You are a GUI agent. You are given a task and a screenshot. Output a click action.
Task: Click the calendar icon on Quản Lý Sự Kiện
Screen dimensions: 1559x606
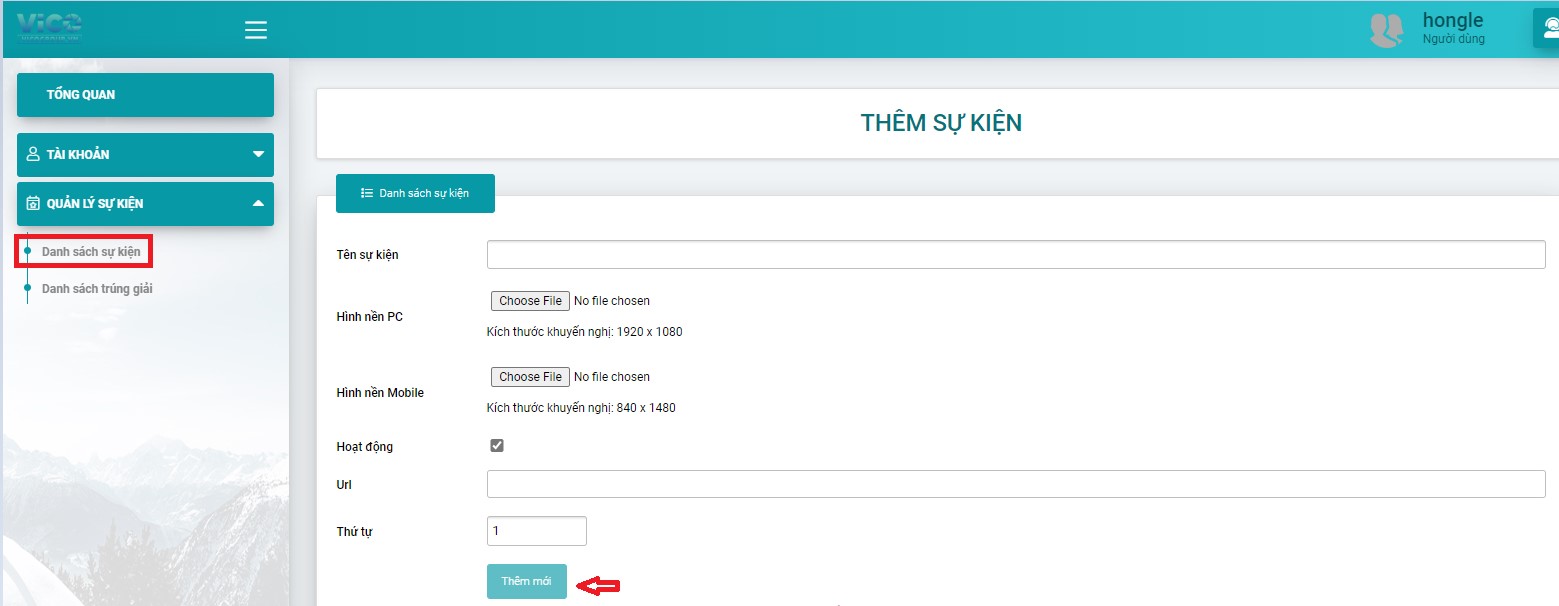pyautogui.click(x=33, y=203)
